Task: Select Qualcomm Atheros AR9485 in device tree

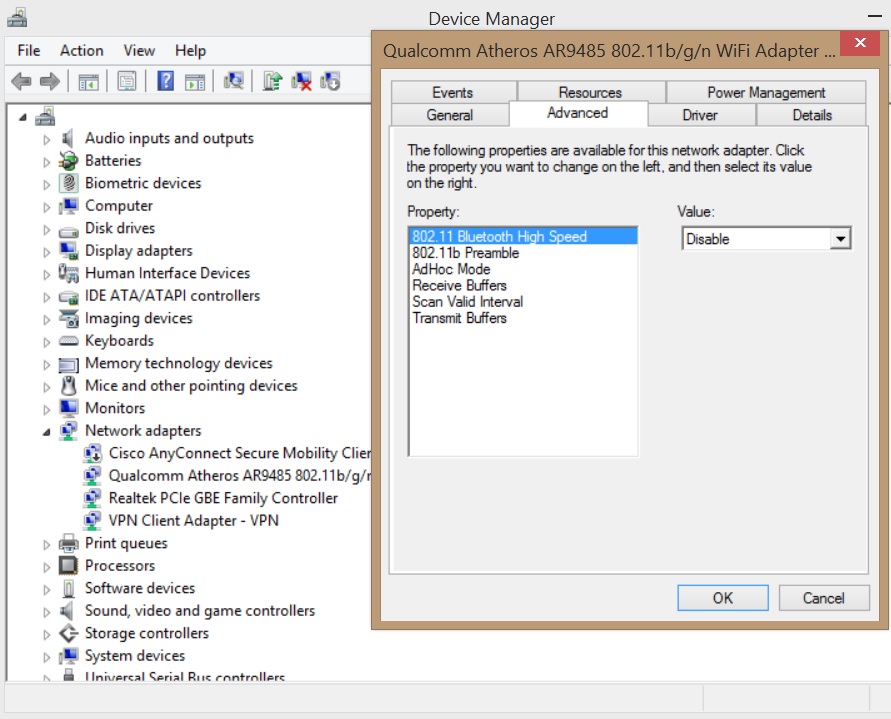Action: coord(239,476)
